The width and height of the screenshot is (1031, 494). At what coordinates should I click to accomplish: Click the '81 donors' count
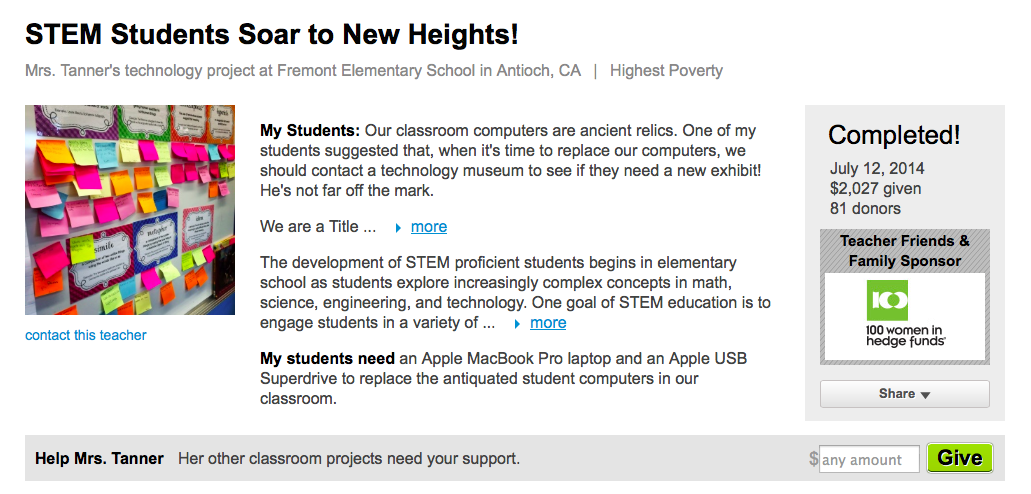pyautogui.click(x=865, y=209)
